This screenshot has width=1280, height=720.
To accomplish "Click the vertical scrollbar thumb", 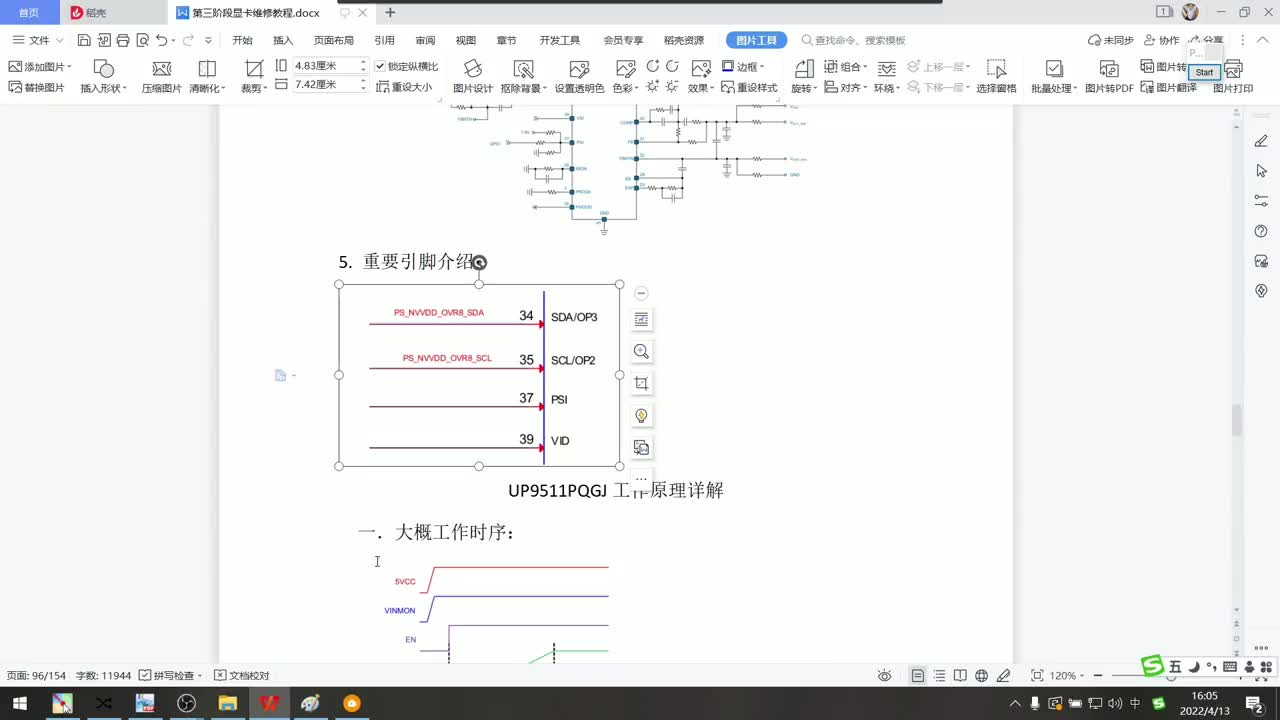I will click(1236, 420).
